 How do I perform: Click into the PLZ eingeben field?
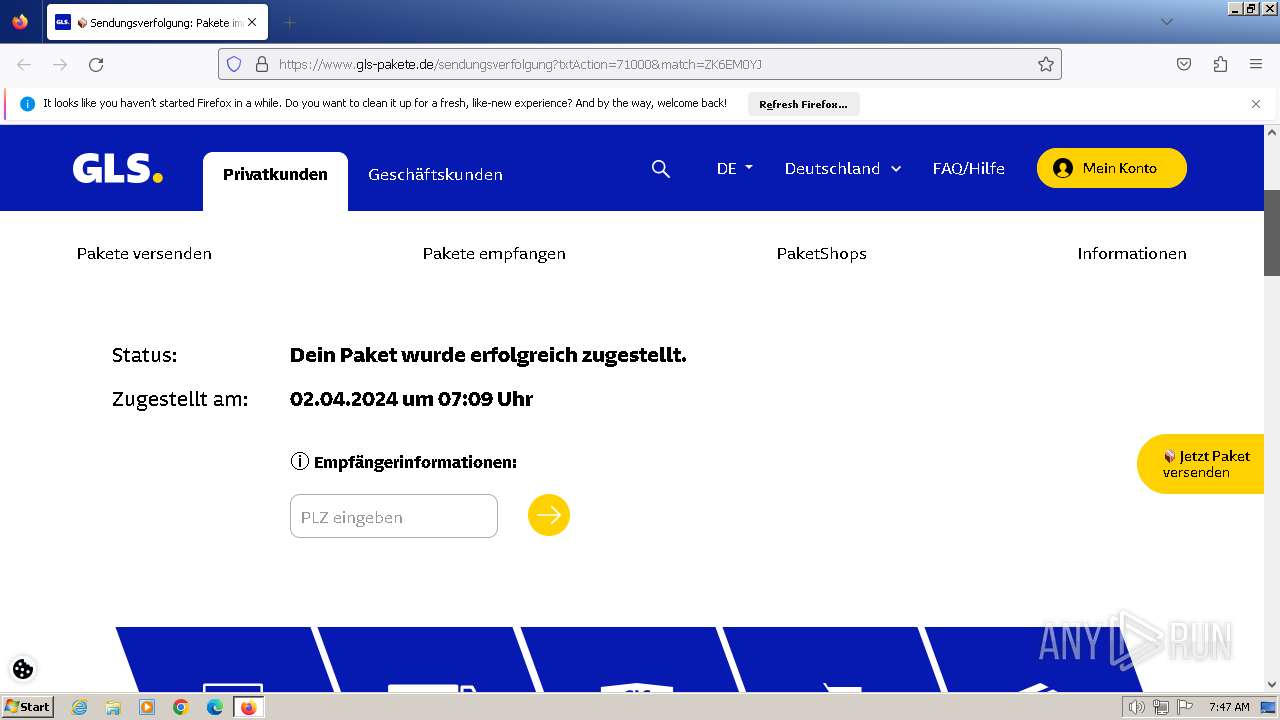point(394,516)
